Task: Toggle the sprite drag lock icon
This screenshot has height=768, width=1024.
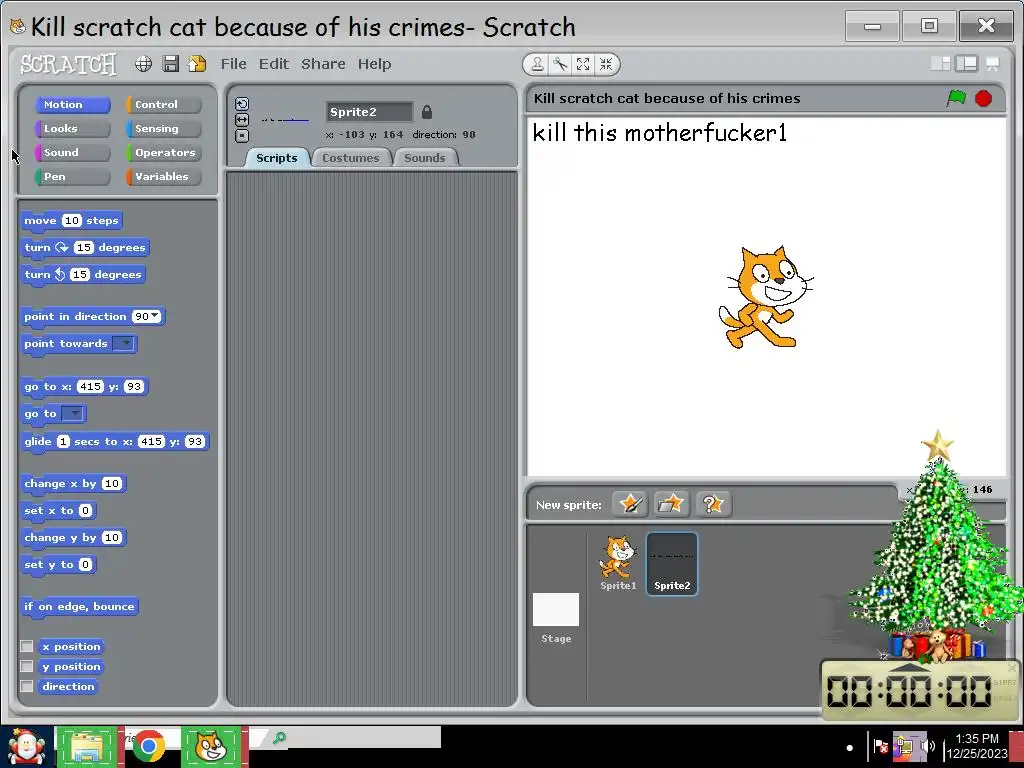Action: [426, 112]
